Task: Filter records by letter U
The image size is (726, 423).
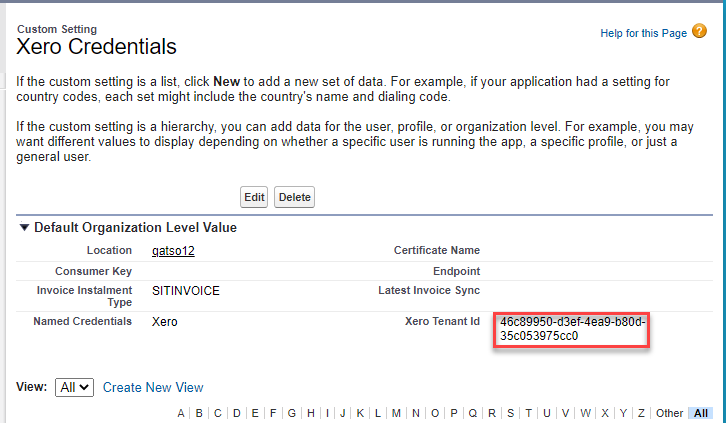Action: point(547,413)
